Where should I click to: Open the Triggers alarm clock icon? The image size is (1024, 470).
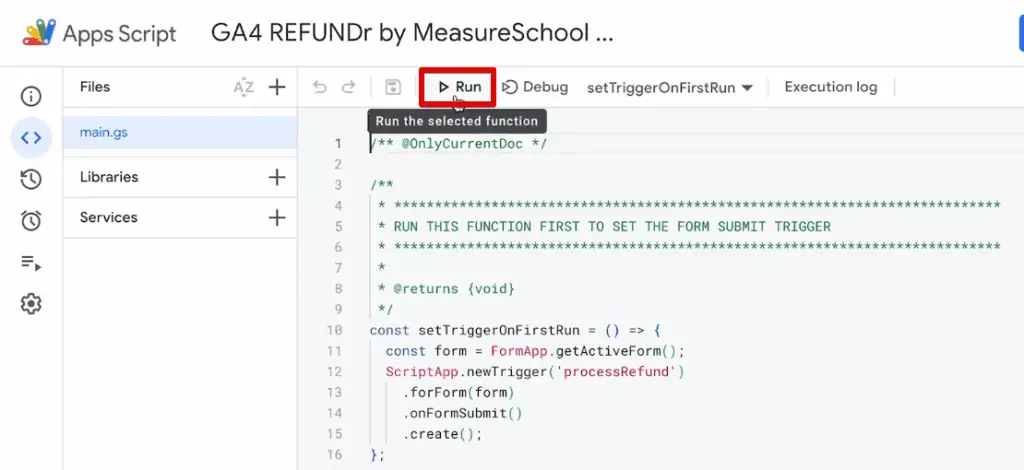pyautogui.click(x=31, y=221)
